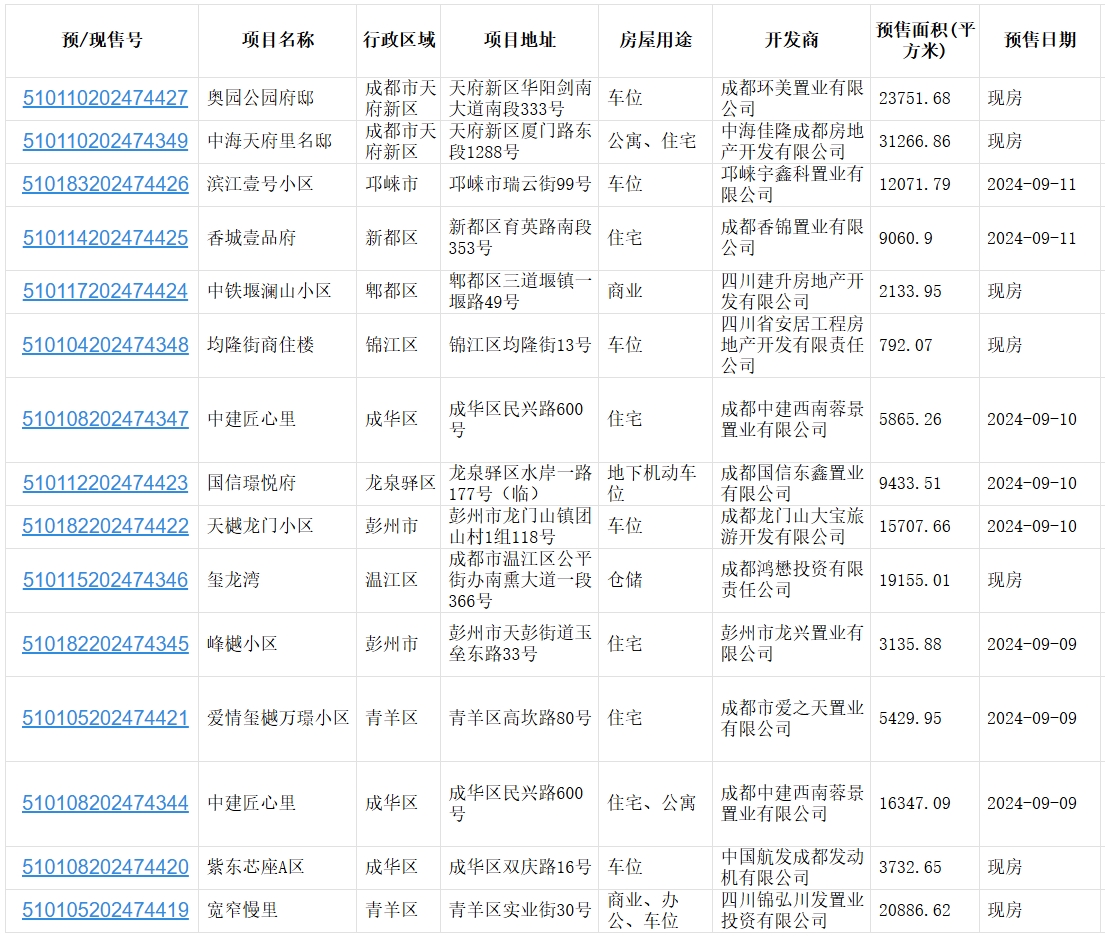Click district cell 龙泉驿区
Viewport: 1105px width, 936px height.
point(400,484)
